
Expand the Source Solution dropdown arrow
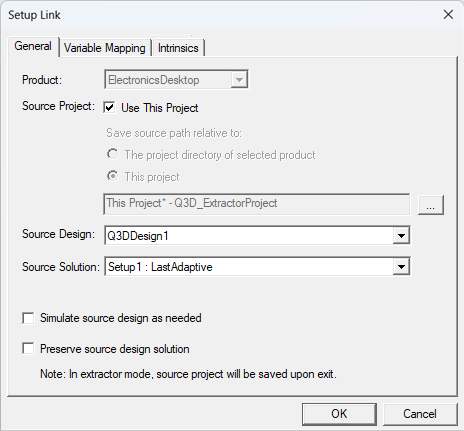click(x=401, y=267)
